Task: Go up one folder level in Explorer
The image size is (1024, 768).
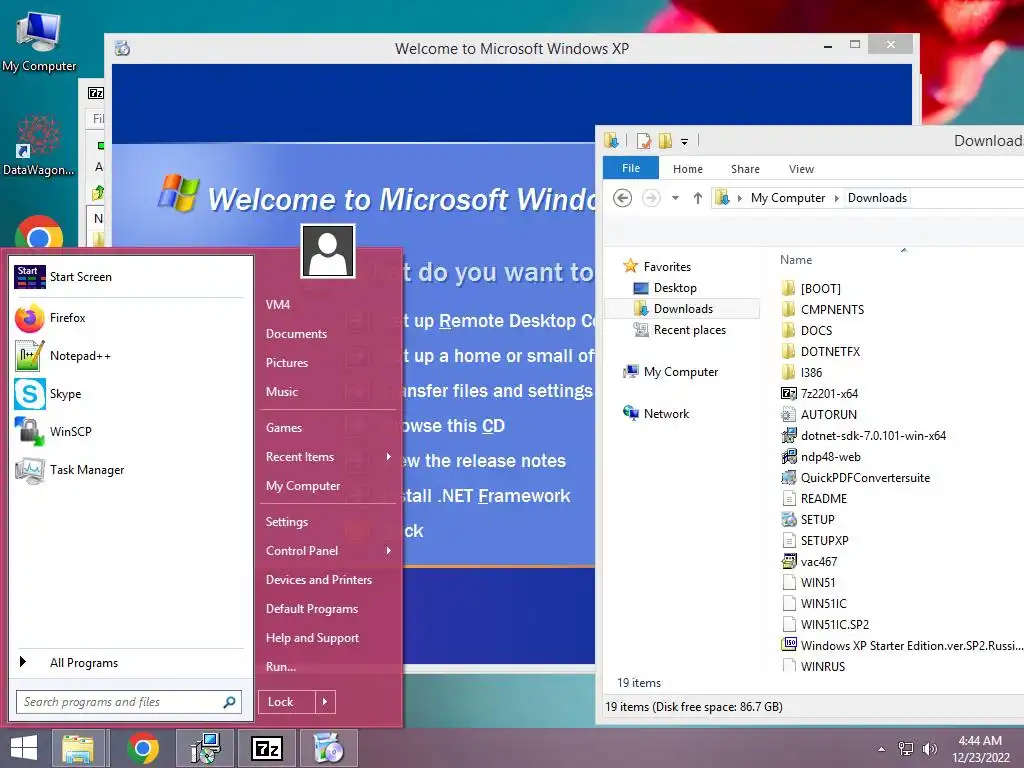Action: [x=697, y=198]
